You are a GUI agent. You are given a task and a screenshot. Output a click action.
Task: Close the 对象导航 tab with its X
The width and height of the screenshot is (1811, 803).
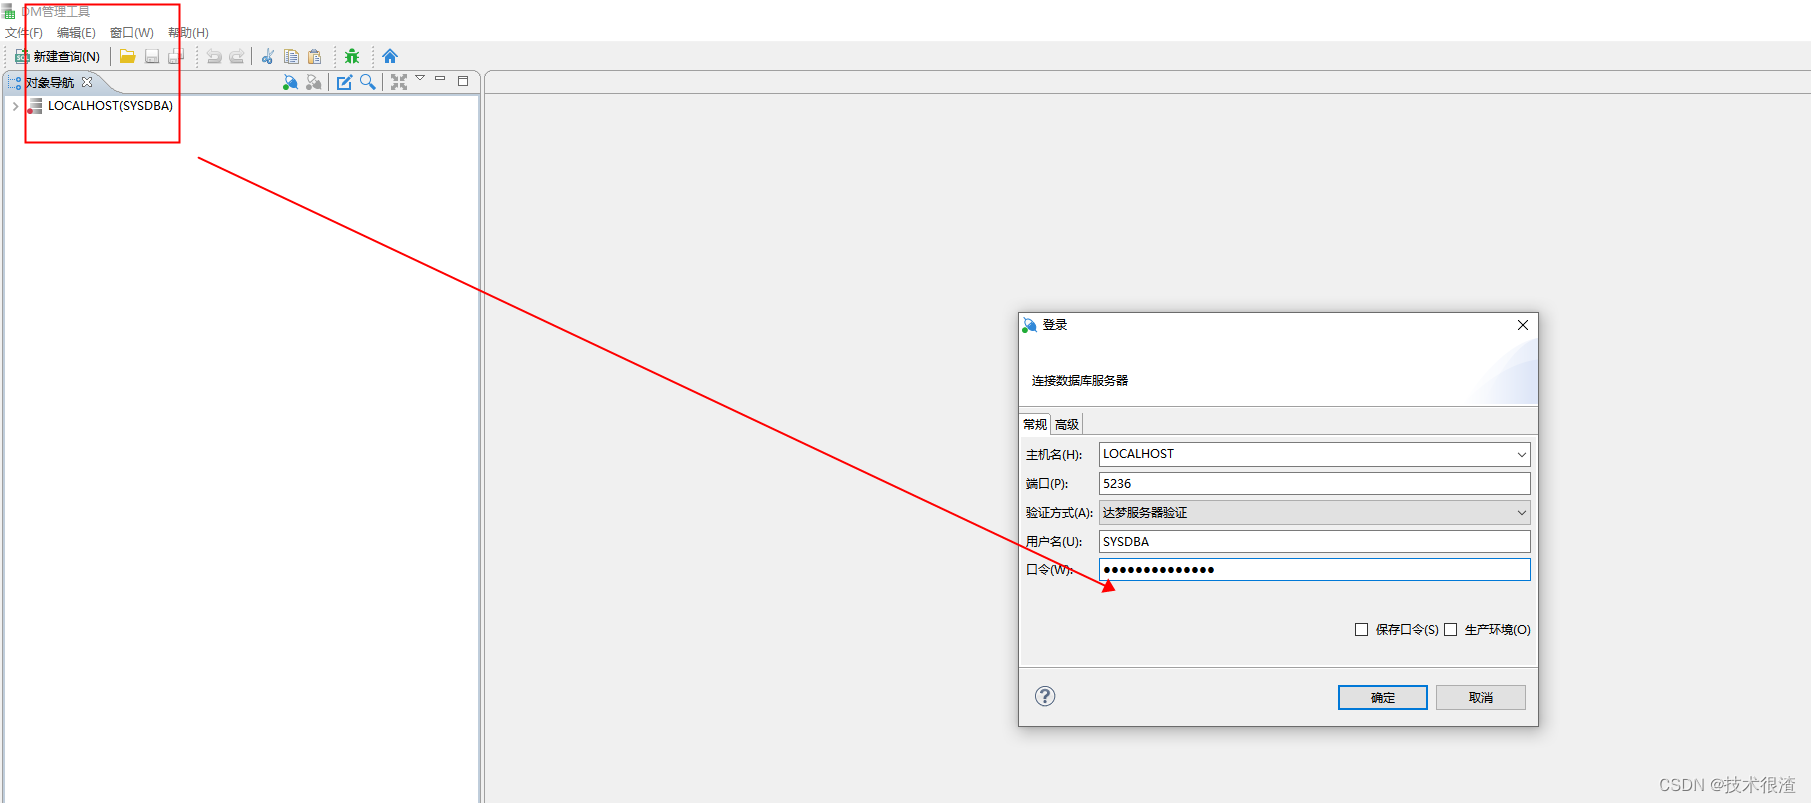(x=87, y=82)
